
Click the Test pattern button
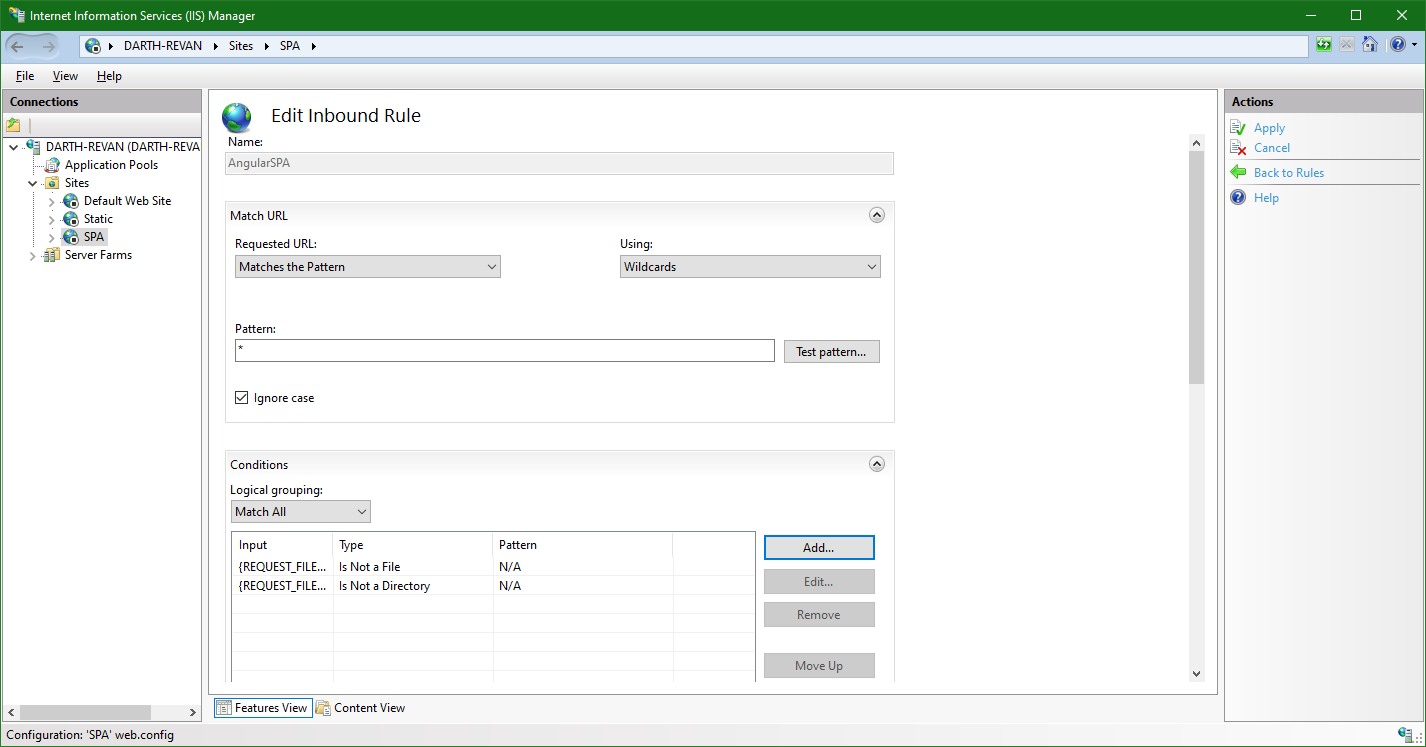[831, 351]
